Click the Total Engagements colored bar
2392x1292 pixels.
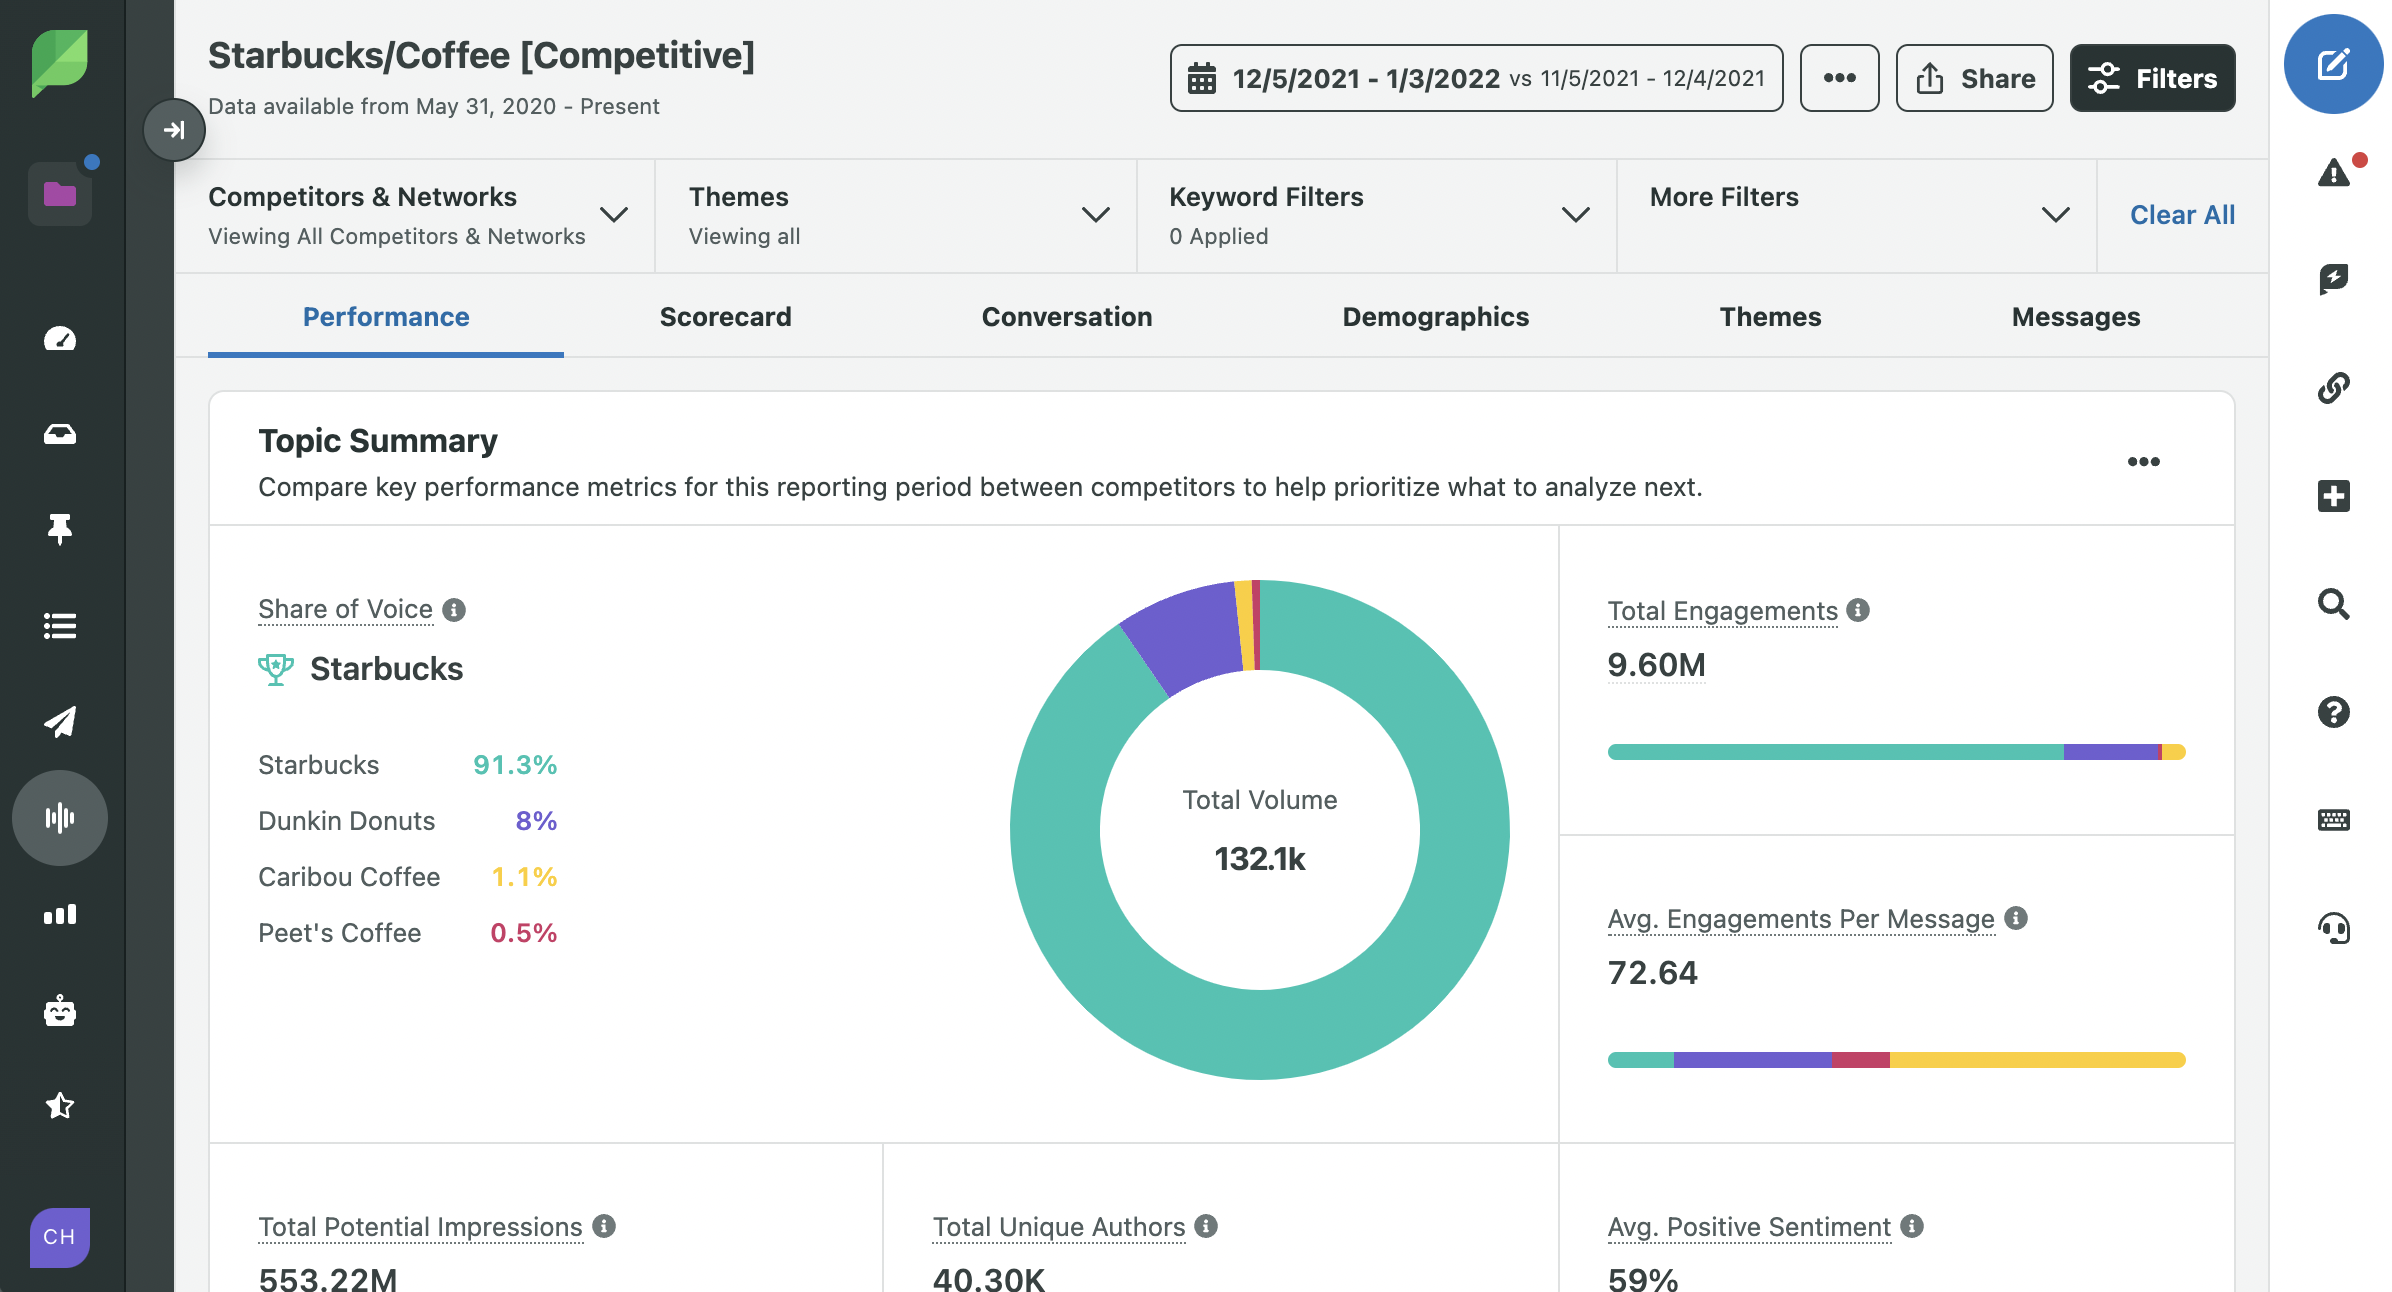(1896, 752)
